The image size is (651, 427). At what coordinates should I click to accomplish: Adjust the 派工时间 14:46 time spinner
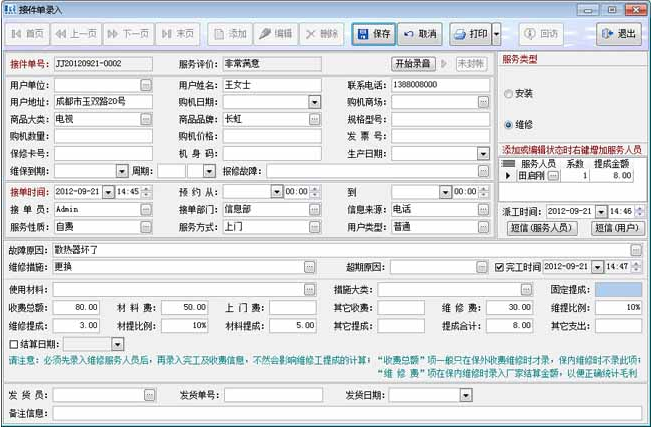pyautogui.click(x=639, y=212)
